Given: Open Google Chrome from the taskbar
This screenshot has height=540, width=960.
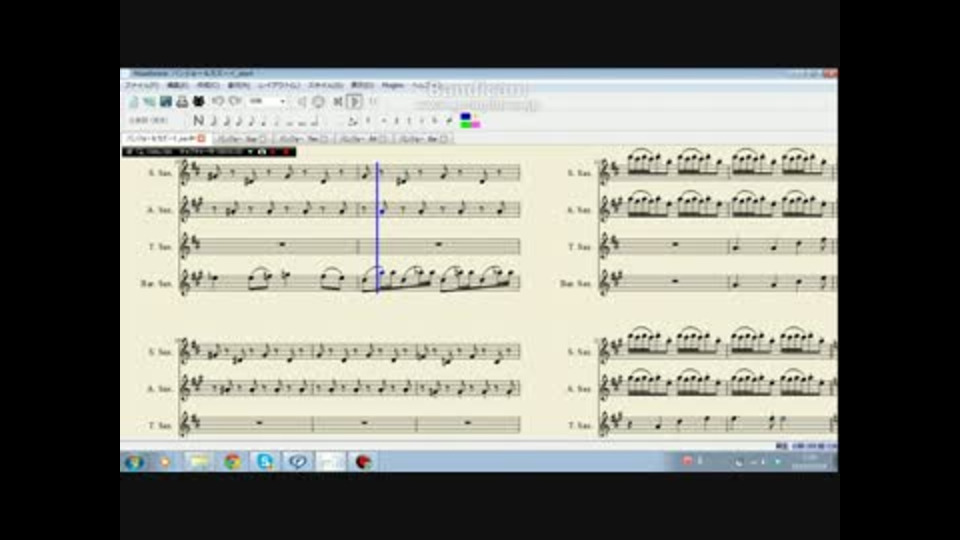Looking at the screenshot, I should point(232,462).
